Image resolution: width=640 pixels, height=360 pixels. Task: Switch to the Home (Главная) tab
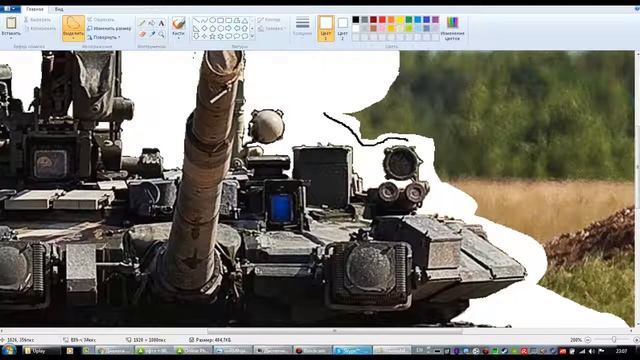35,9
